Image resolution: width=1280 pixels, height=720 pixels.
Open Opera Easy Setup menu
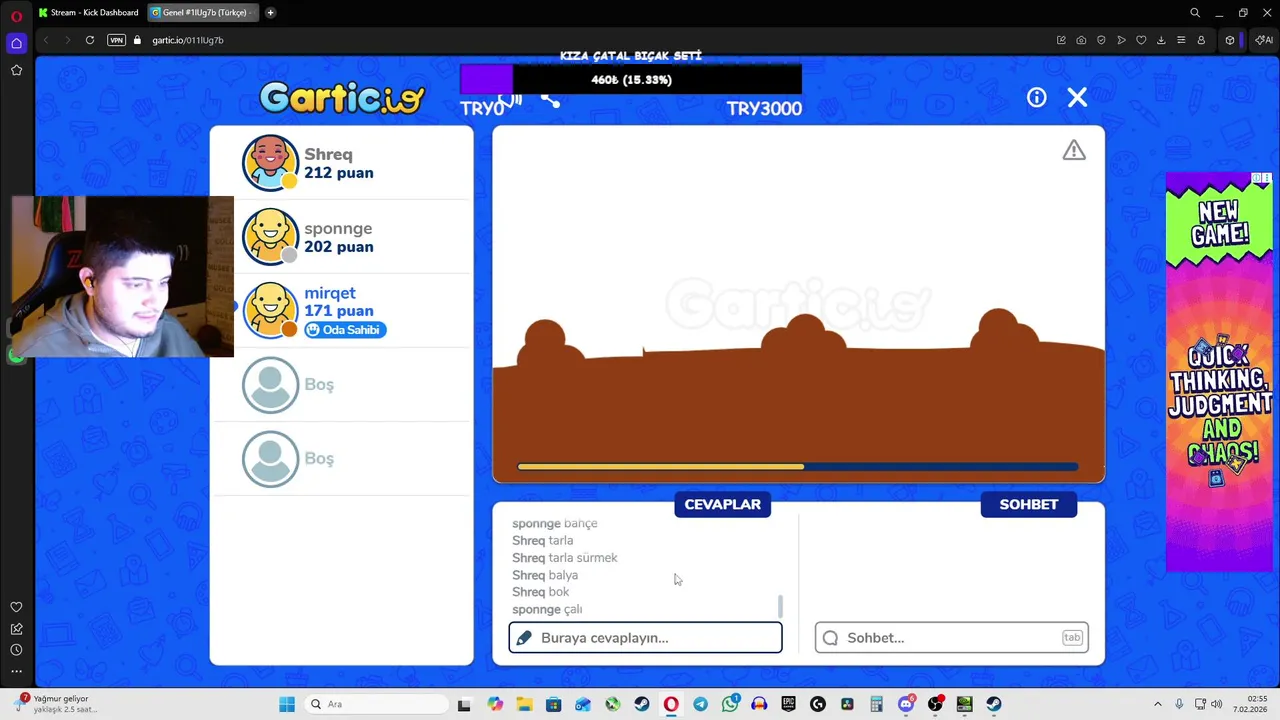1181,40
